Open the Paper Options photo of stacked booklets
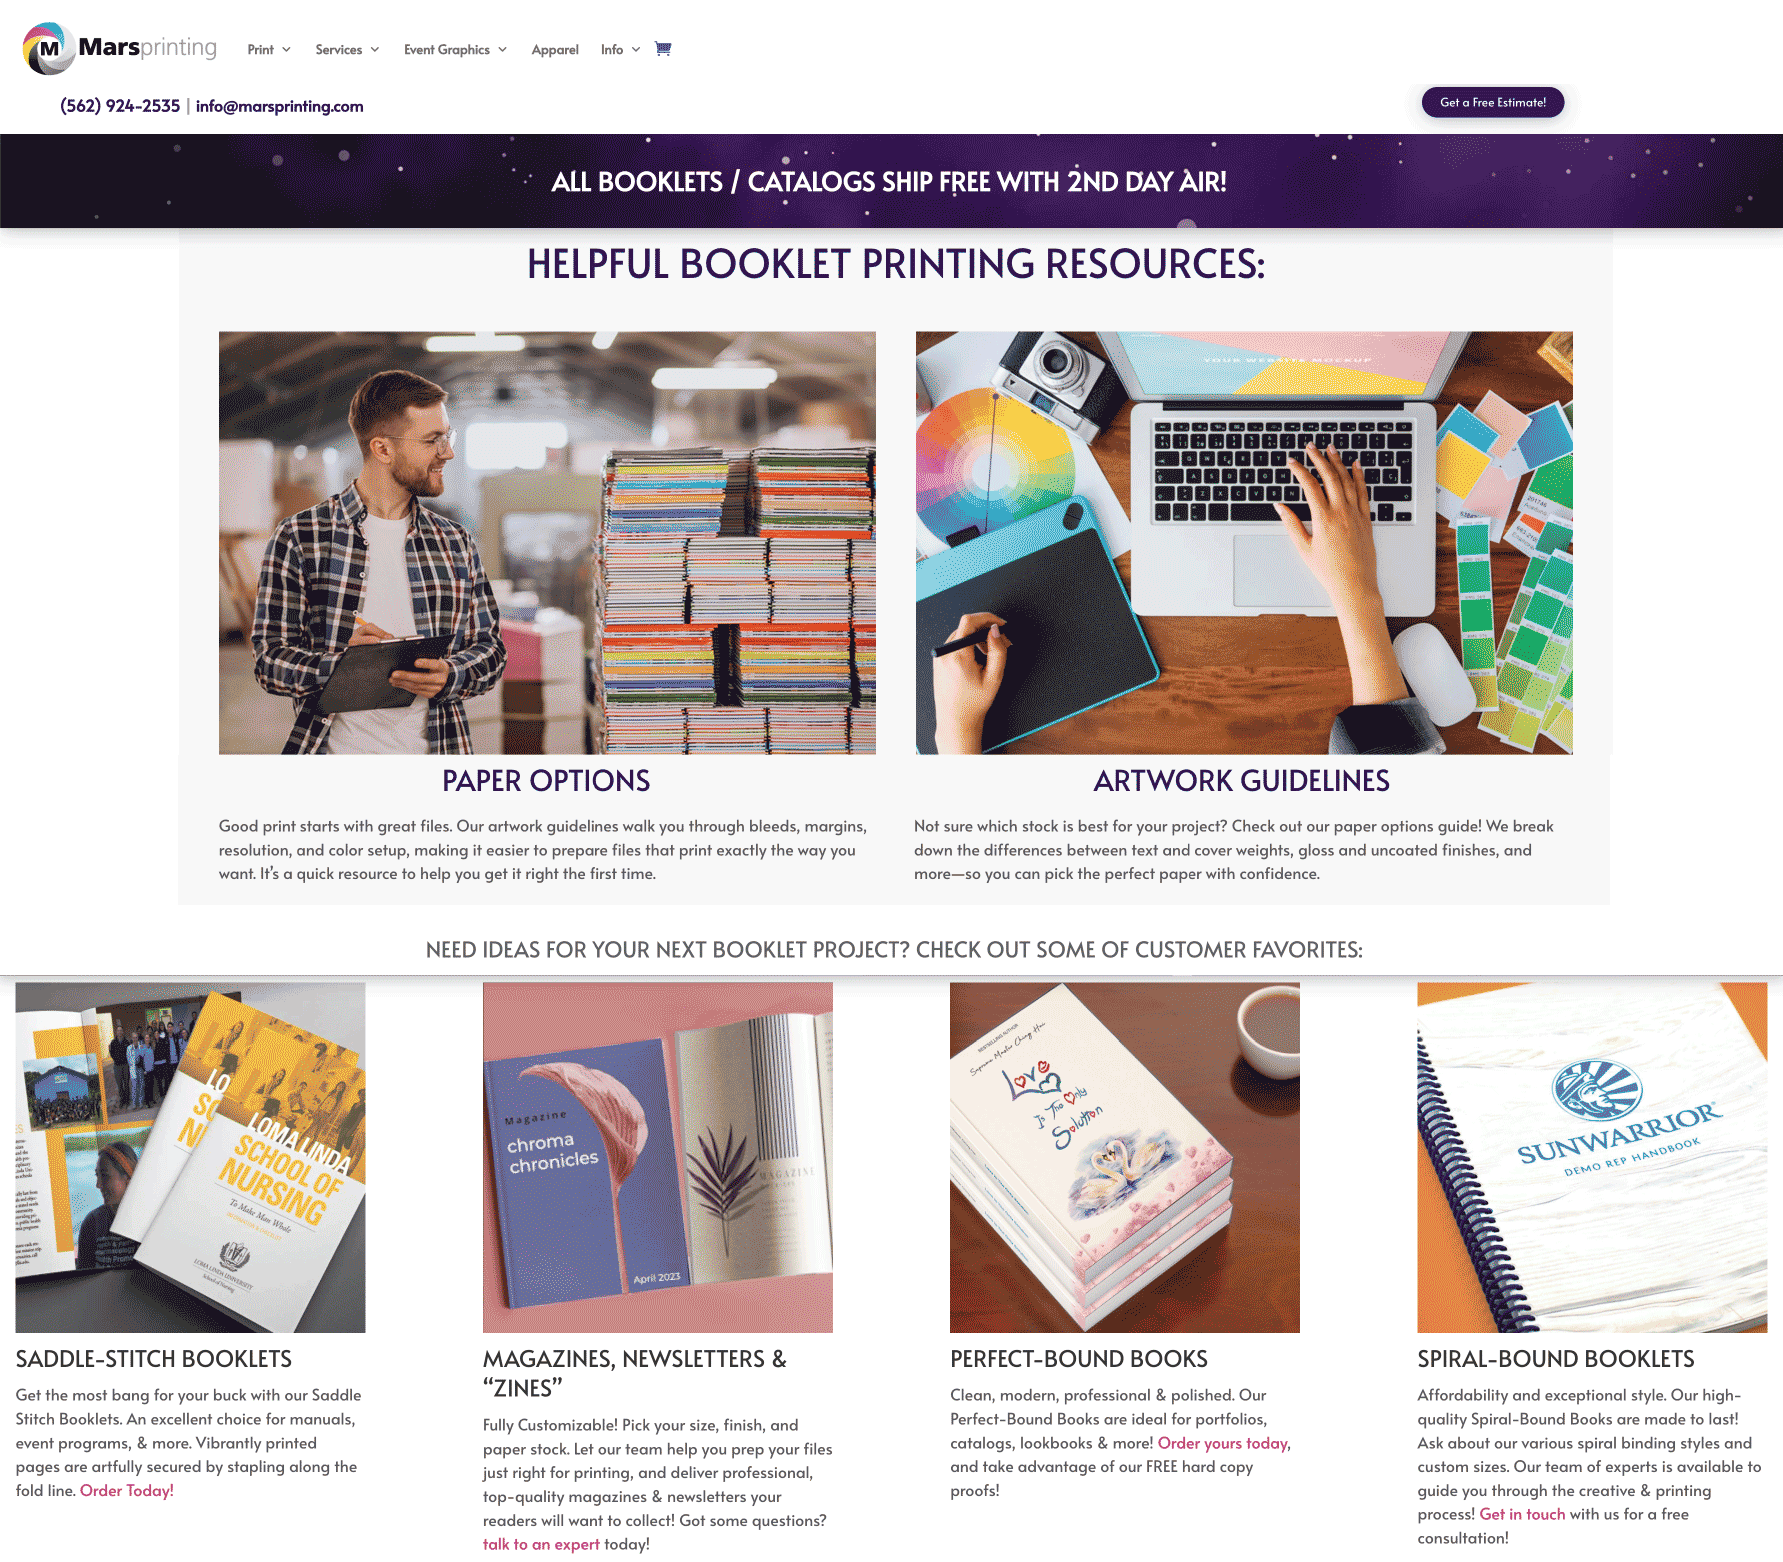1783x1562 pixels. [547, 542]
